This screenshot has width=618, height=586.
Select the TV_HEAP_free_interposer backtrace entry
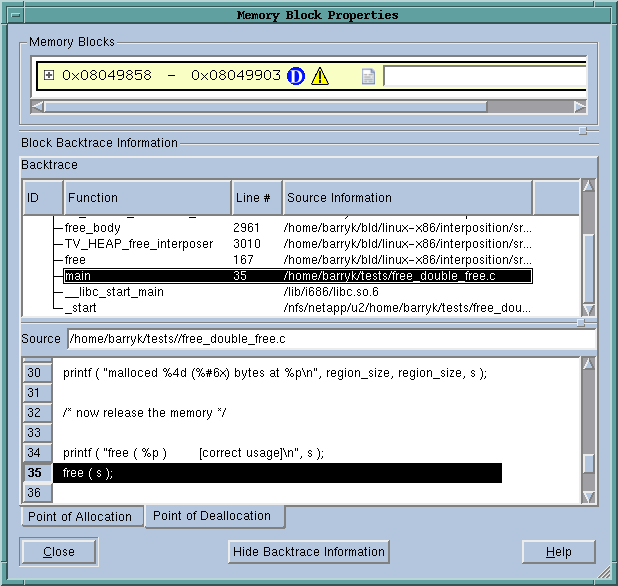[x=138, y=244]
